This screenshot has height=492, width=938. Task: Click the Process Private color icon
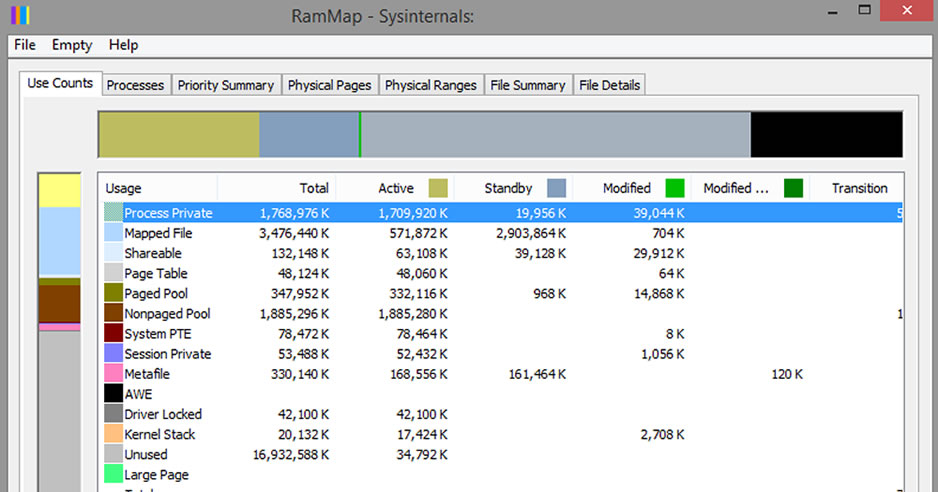pyautogui.click(x=113, y=212)
